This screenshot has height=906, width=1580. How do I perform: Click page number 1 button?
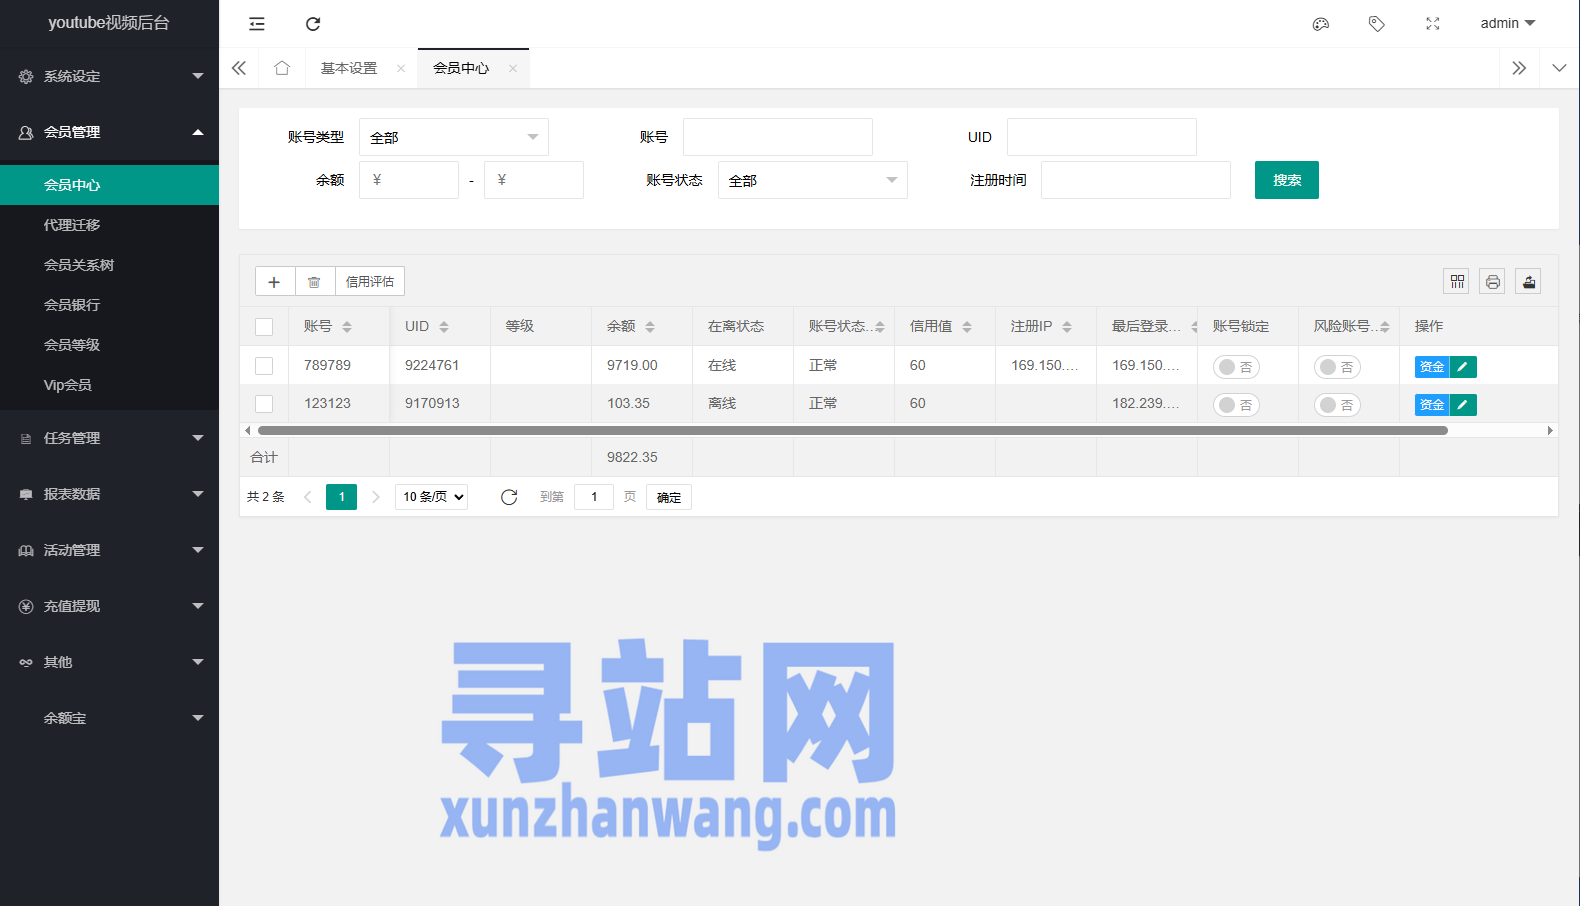pyautogui.click(x=341, y=497)
